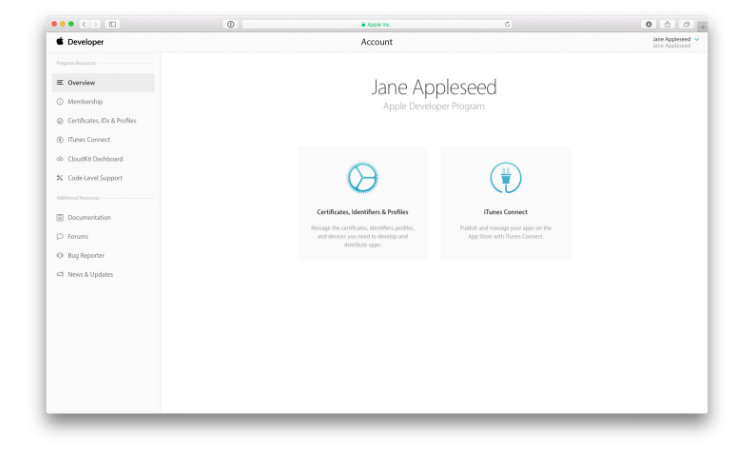Screen dimensions: 740x450
Task: Open the iTunes Connect card title
Action: pos(505,212)
